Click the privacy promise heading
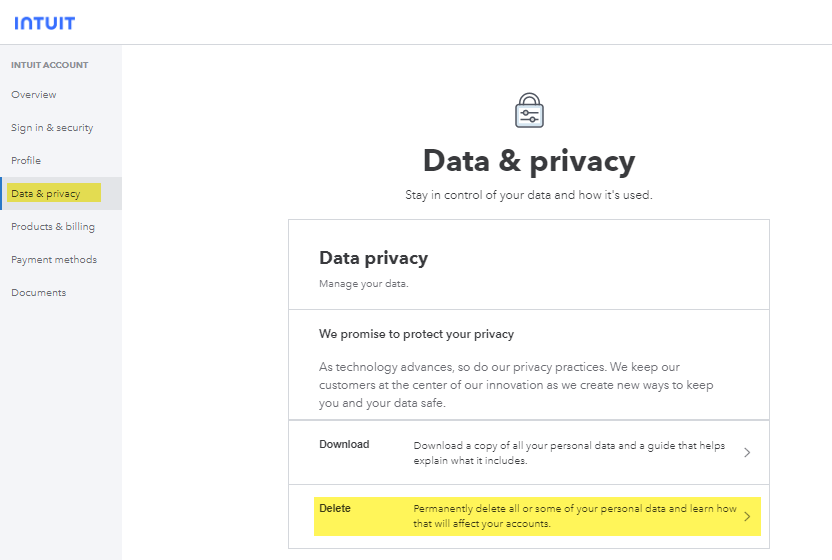 pyautogui.click(x=416, y=333)
